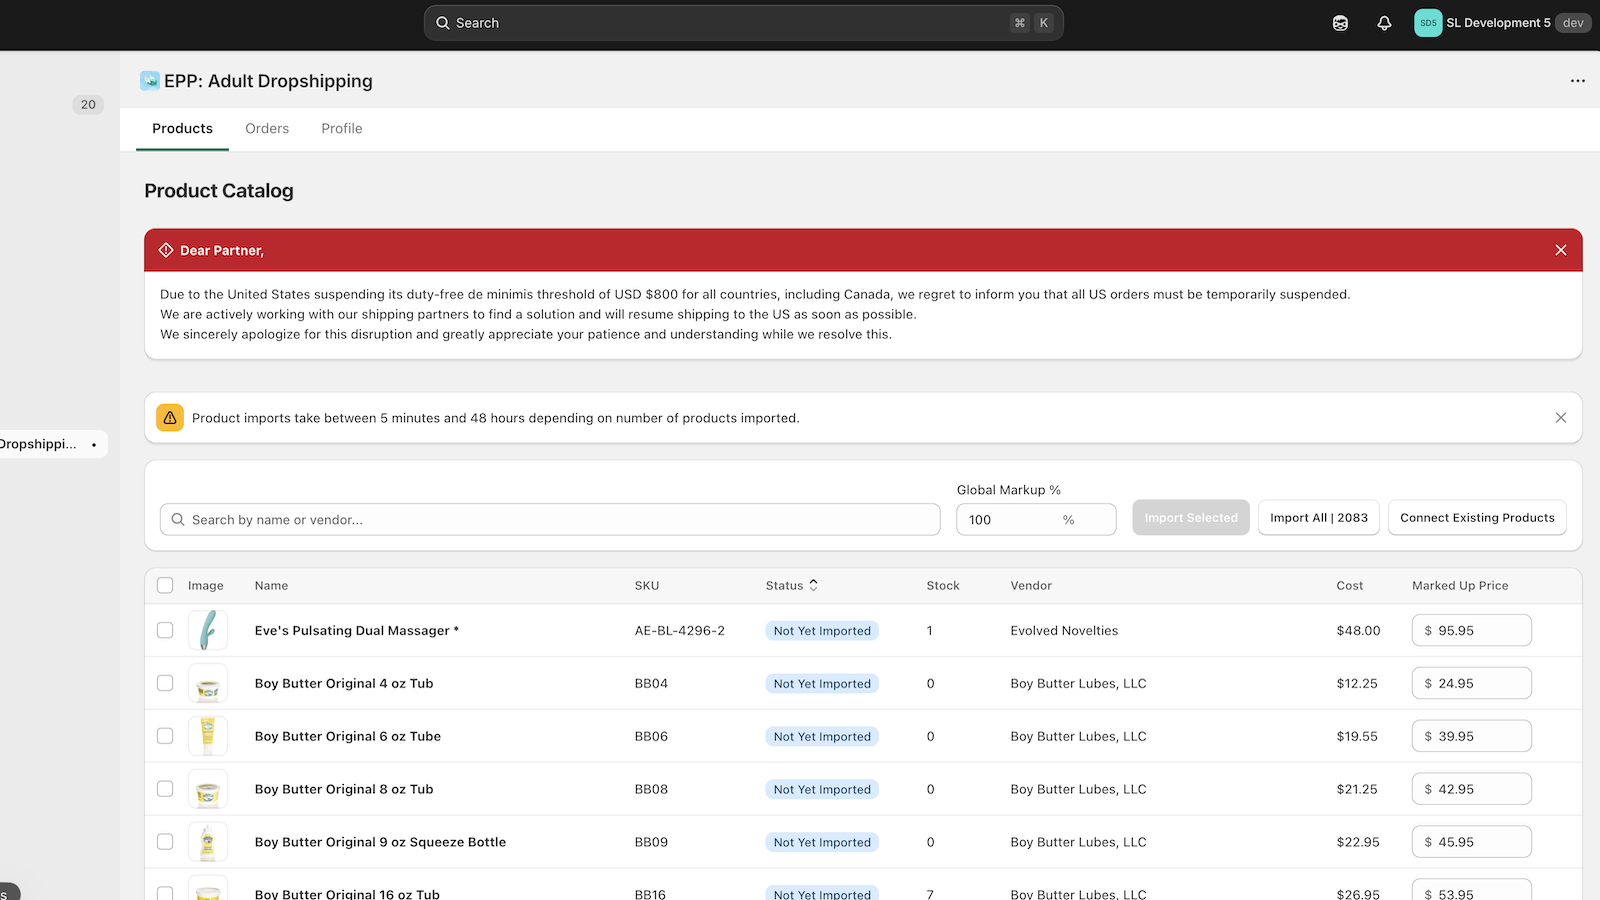The image size is (1600, 900).
Task: Click the diamond alert icon in Dear Partner banner
Action: click(x=166, y=250)
